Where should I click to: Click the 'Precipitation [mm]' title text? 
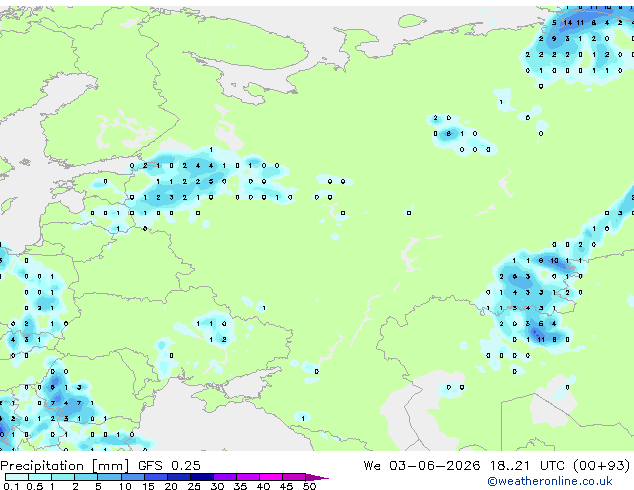pos(65,466)
